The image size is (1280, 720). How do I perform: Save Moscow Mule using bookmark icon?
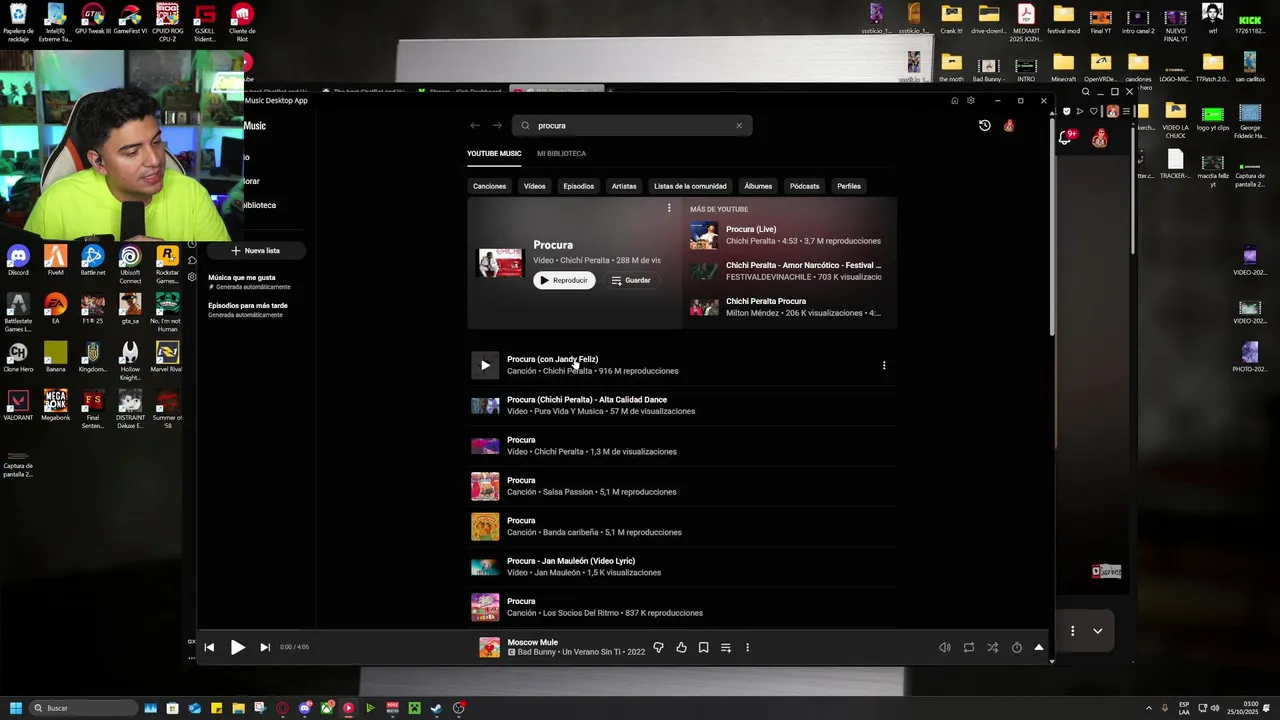pos(703,648)
